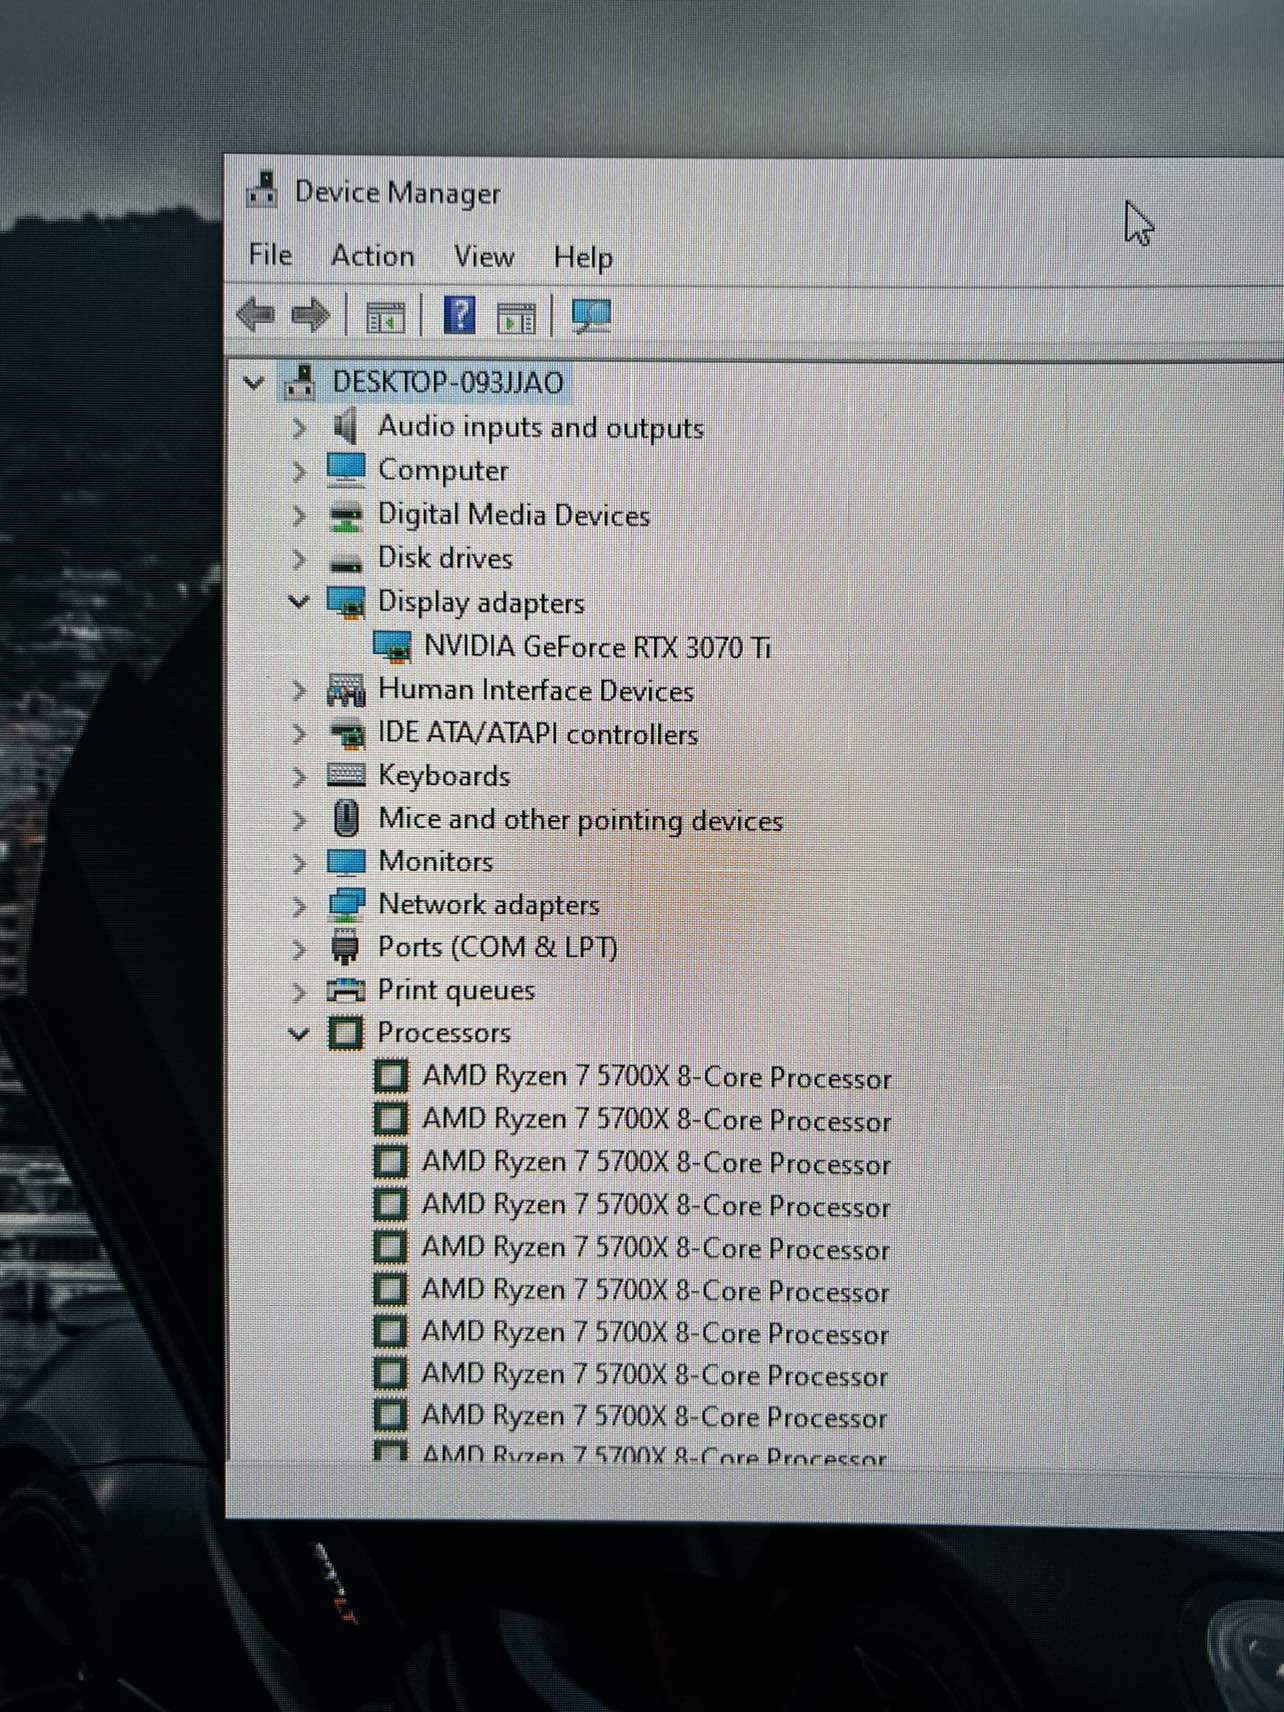
Task: Select the Network adapters label
Action: (489, 905)
